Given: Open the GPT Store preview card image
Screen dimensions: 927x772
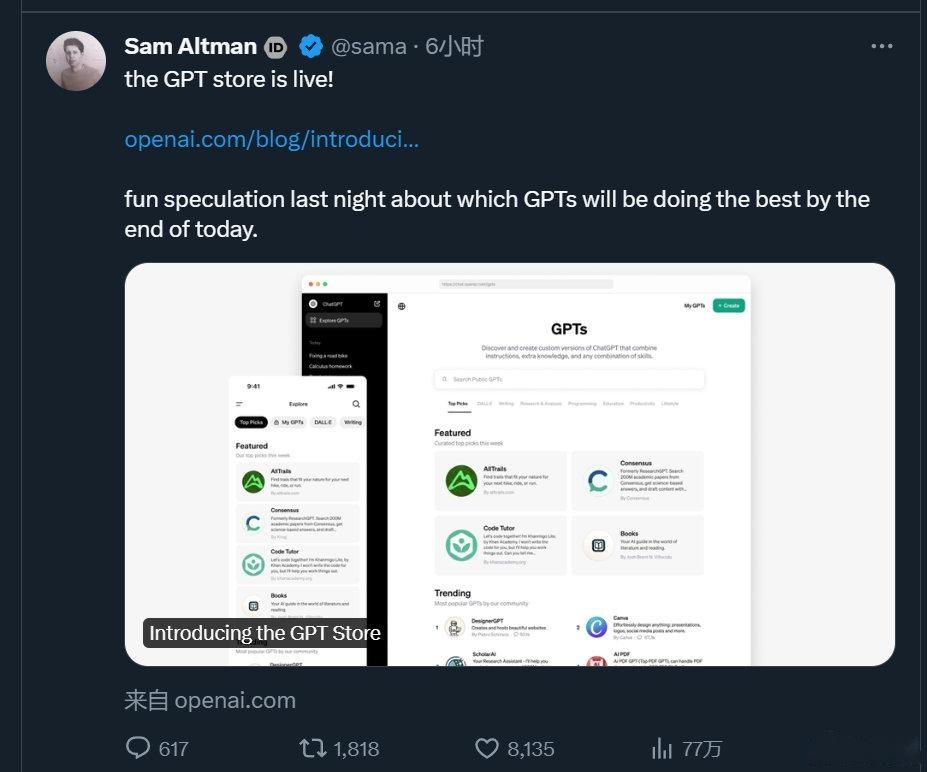Looking at the screenshot, I should [x=509, y=464].
